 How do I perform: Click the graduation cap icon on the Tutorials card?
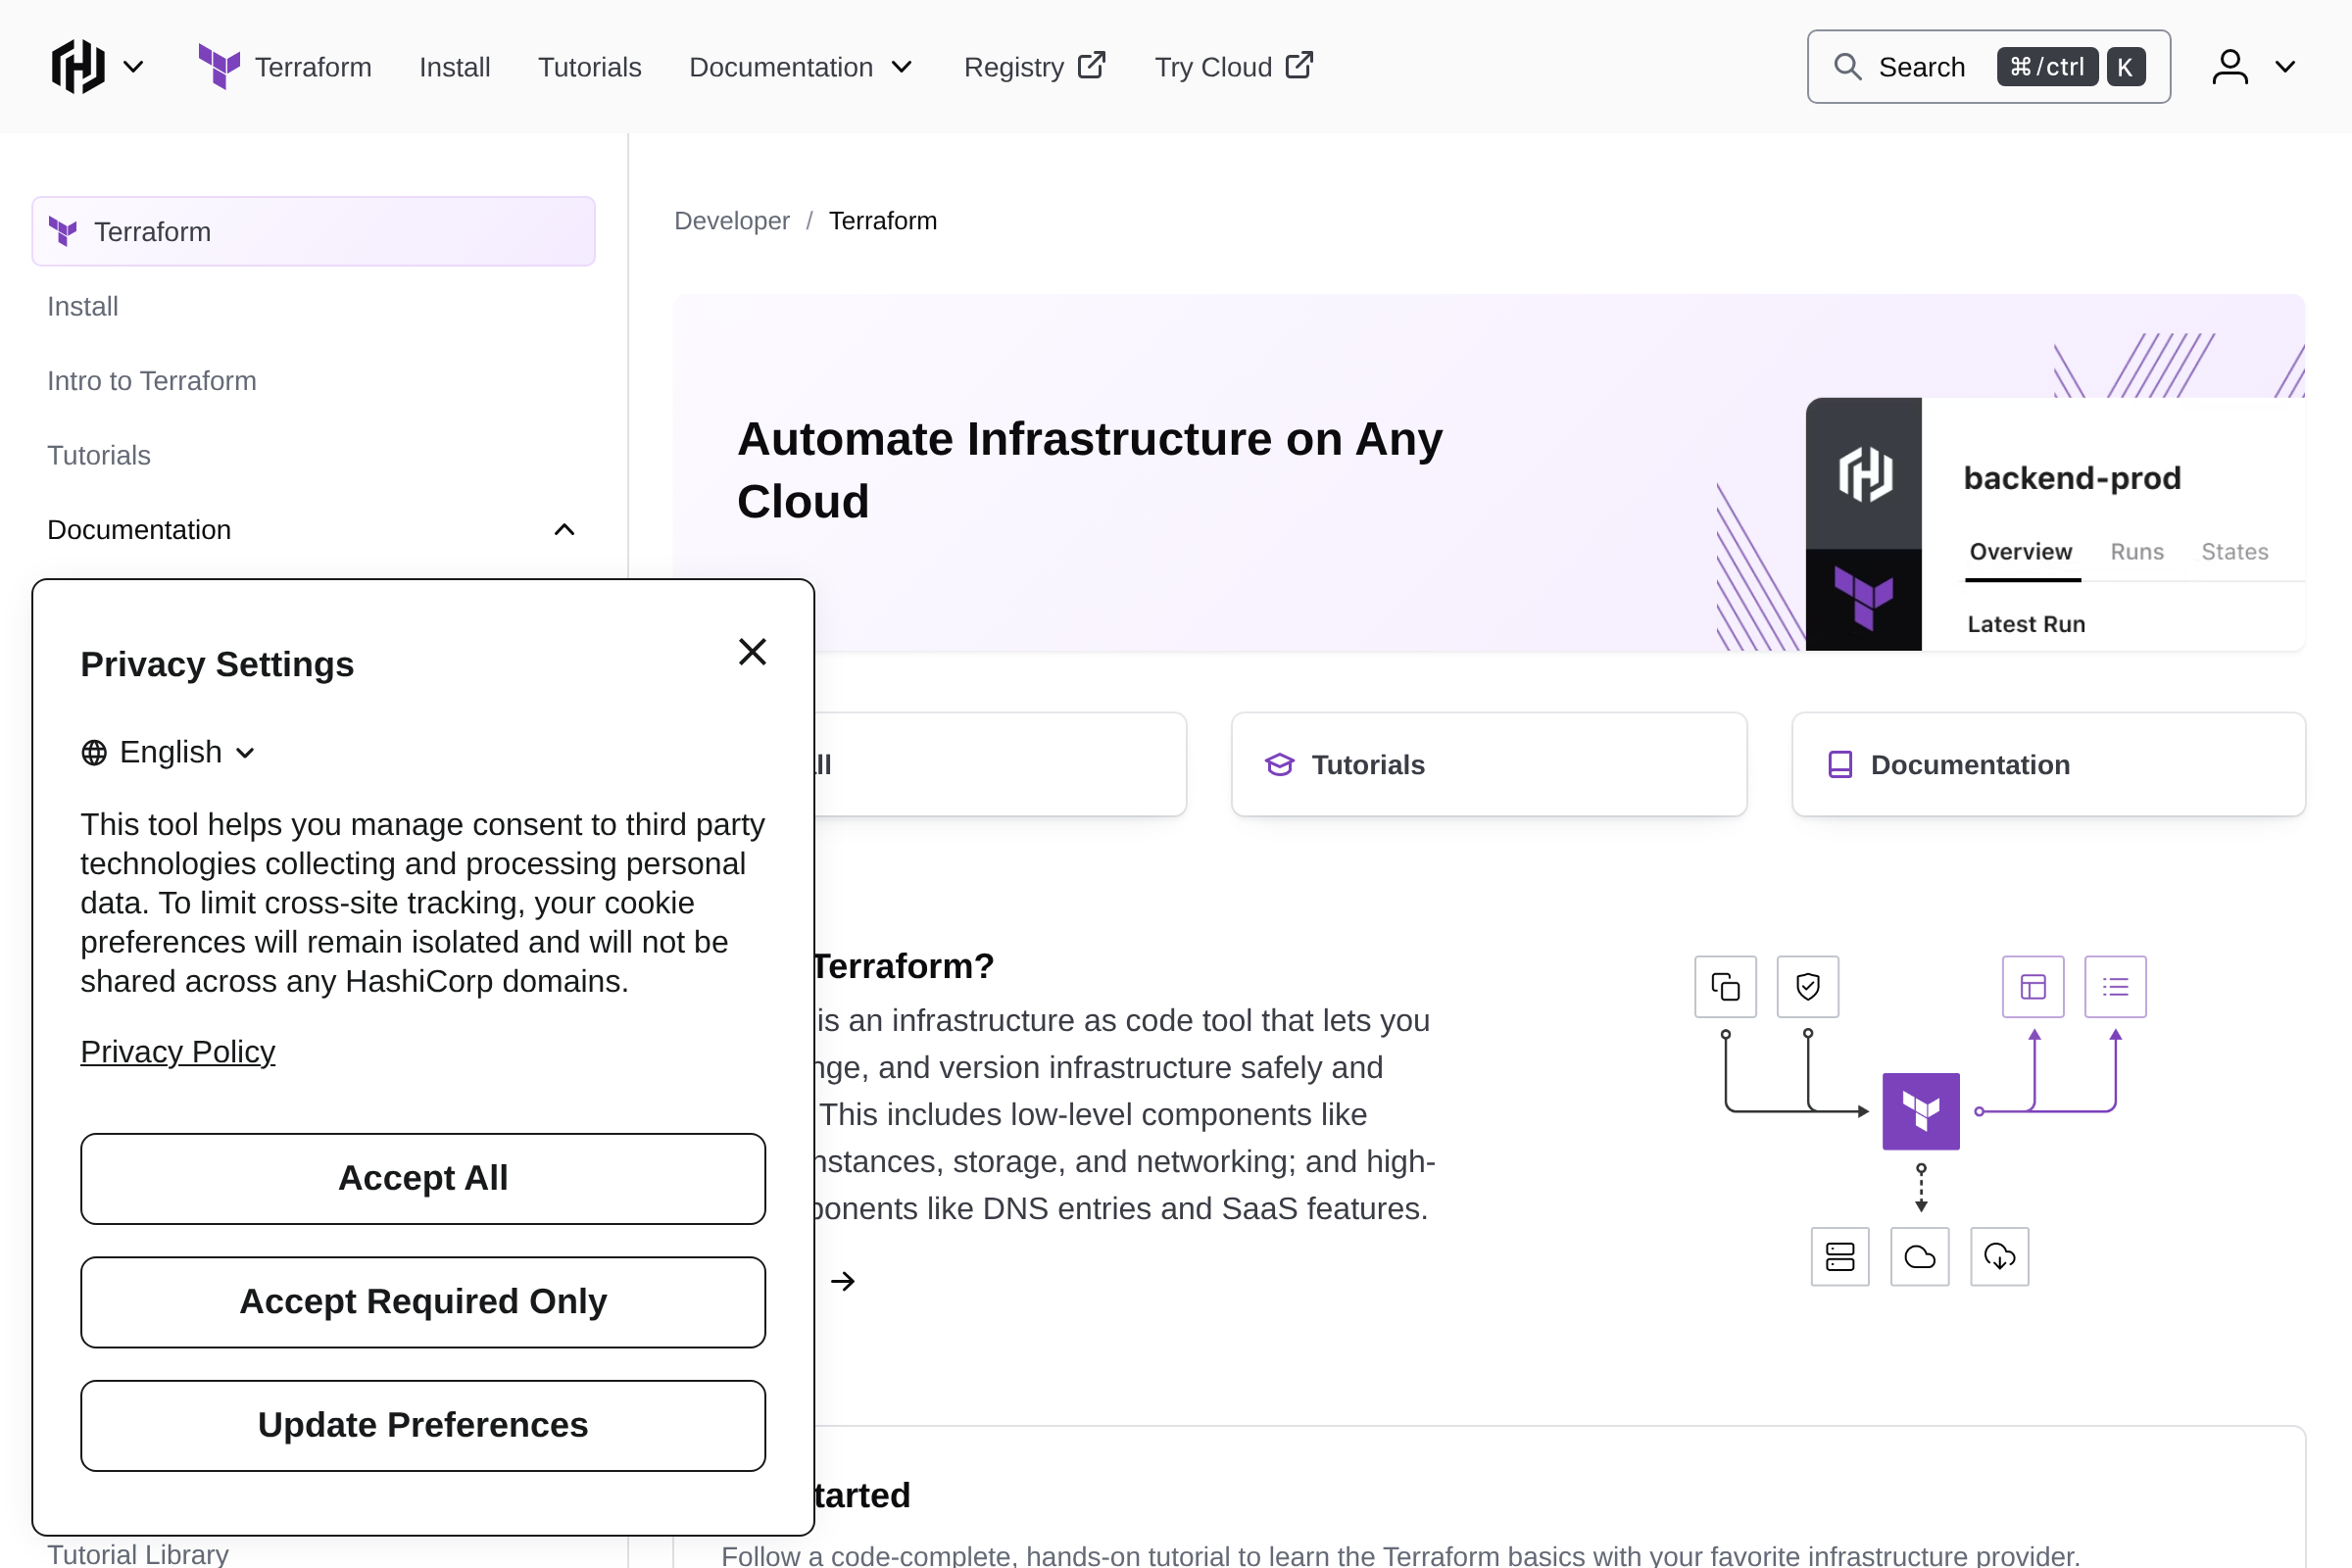(x=1279, y=763)
